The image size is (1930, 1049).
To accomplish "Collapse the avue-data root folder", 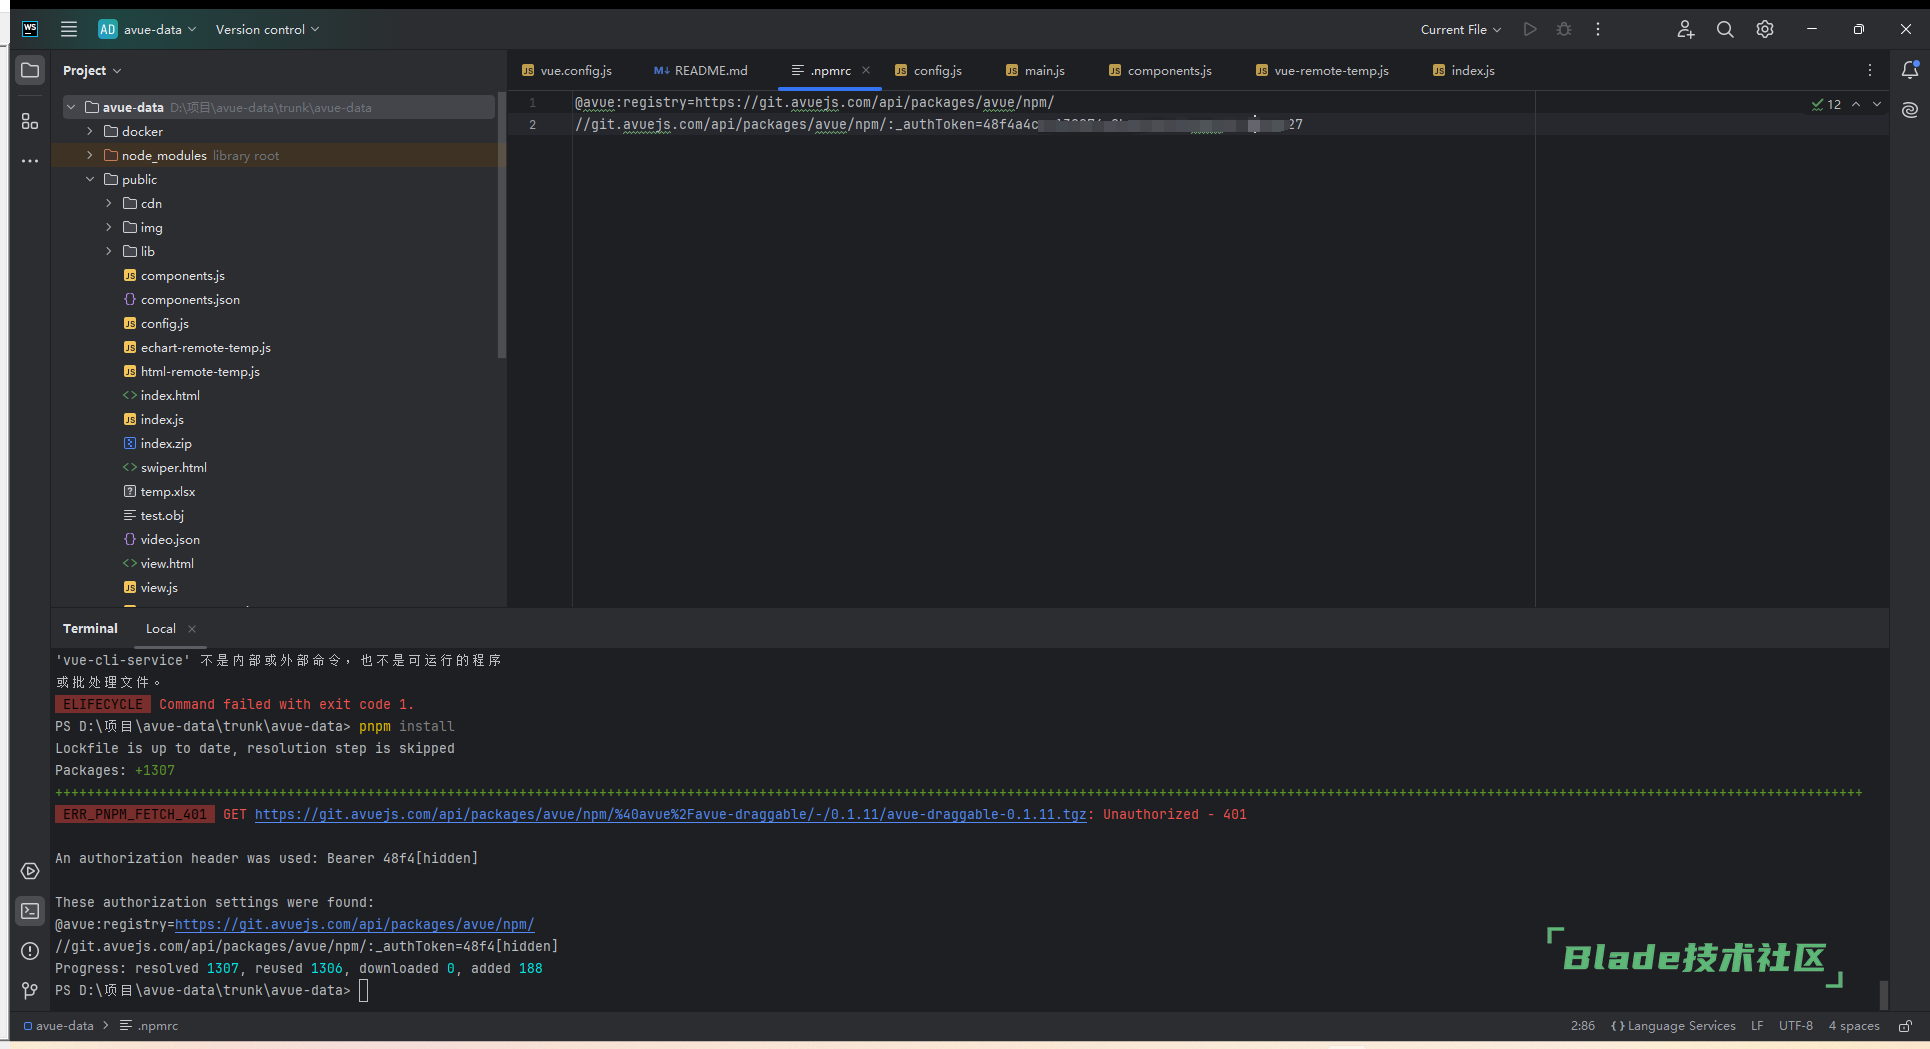I will tap(71, 107).
